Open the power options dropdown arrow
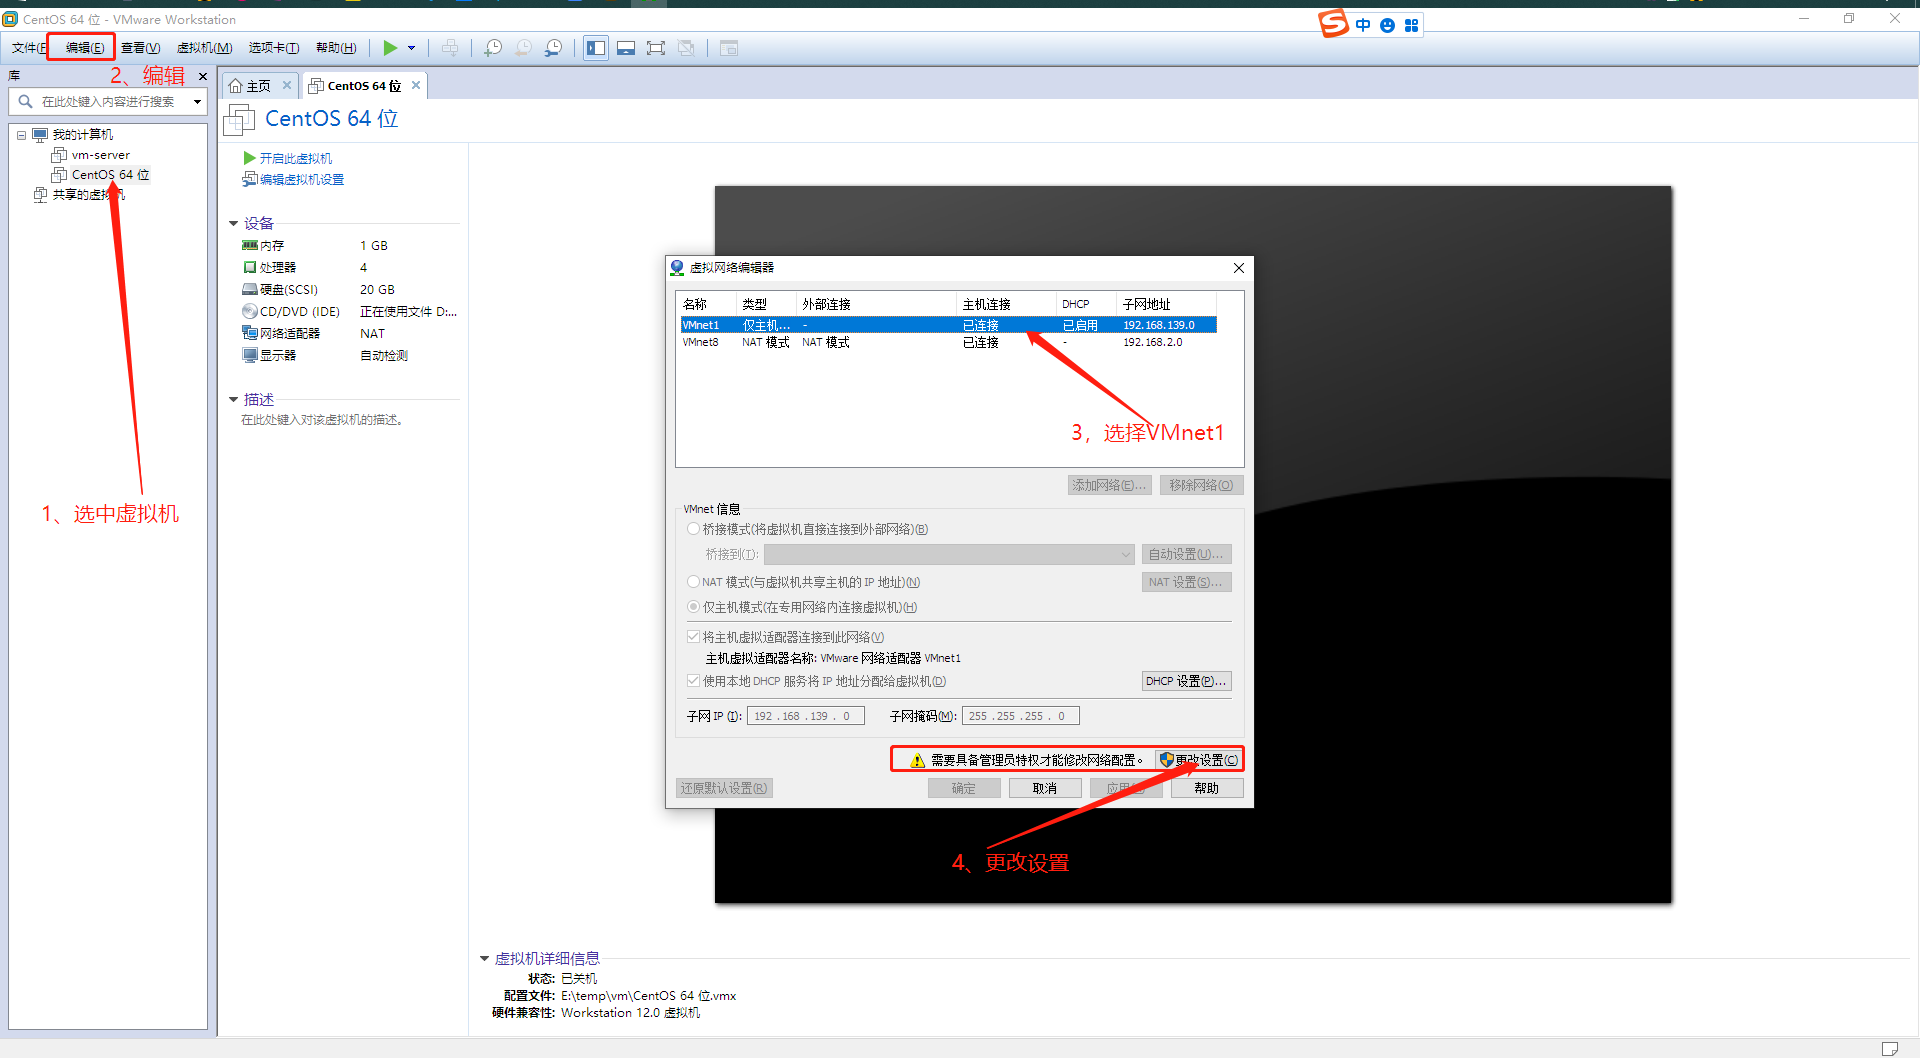This screenshot has height=1058, width=1920. point(411,48)
